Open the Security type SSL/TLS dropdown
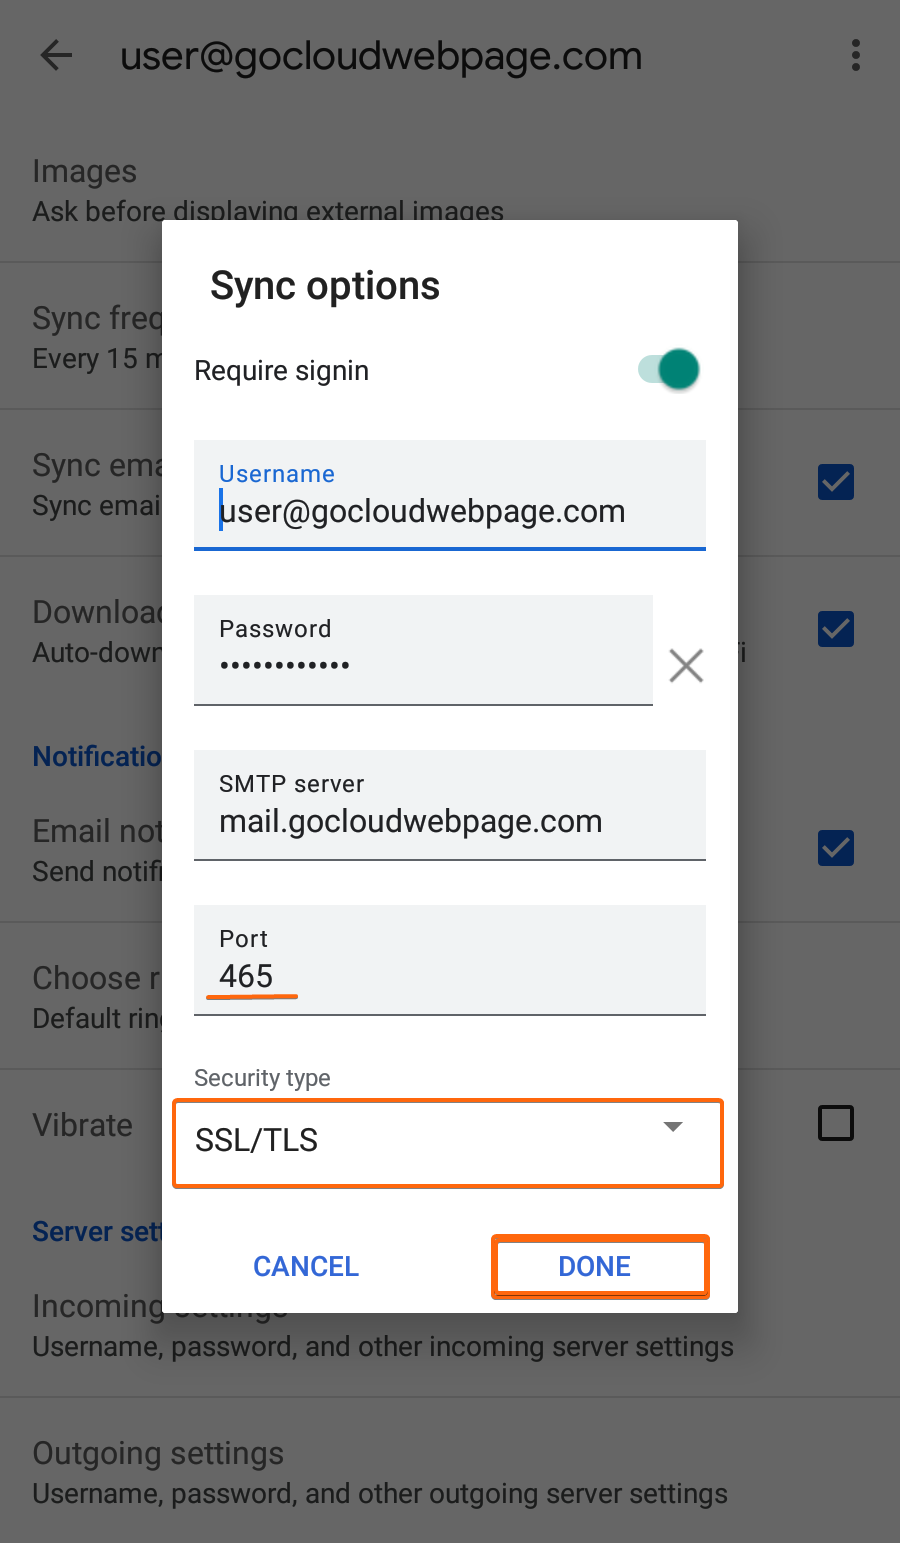 click(x=448, y=1143)
